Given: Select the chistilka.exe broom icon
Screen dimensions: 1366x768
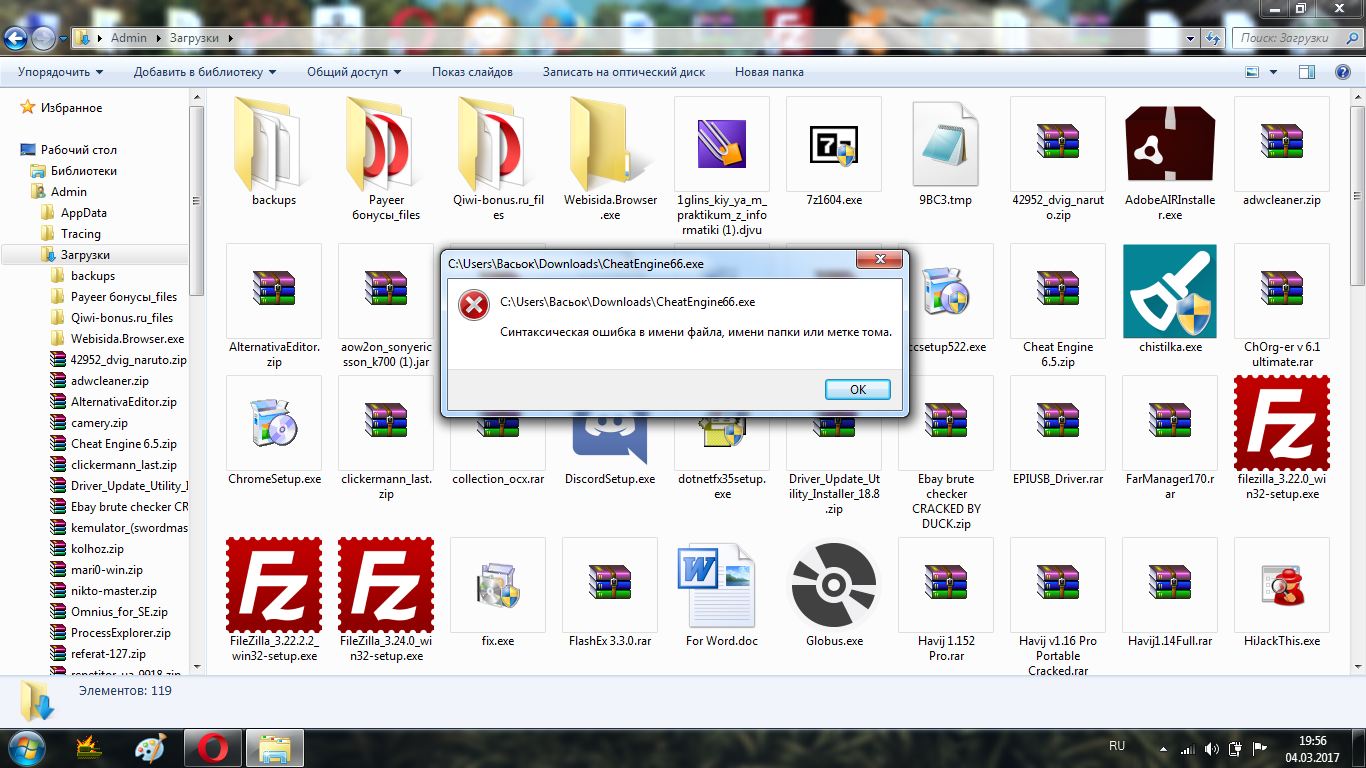Looking at the screenshot, I should tap(1169, 292).
